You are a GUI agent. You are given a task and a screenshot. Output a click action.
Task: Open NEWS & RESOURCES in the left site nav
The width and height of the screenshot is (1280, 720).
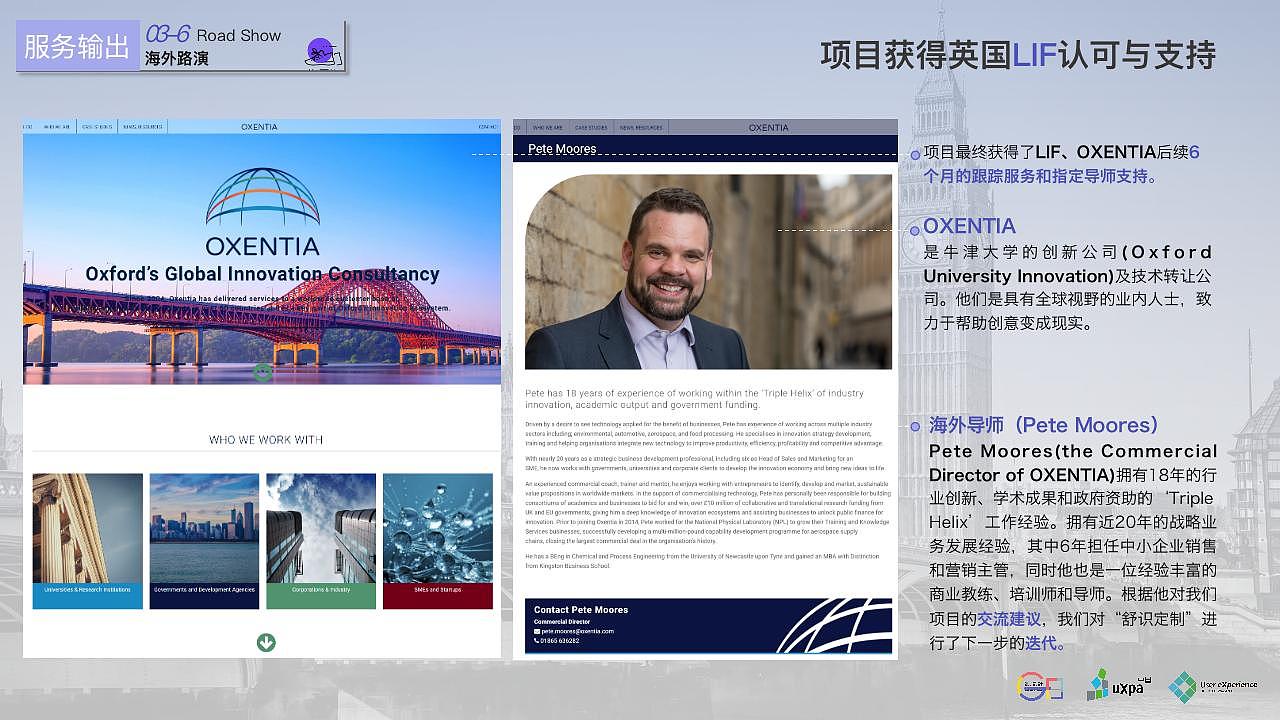[143, 127]
